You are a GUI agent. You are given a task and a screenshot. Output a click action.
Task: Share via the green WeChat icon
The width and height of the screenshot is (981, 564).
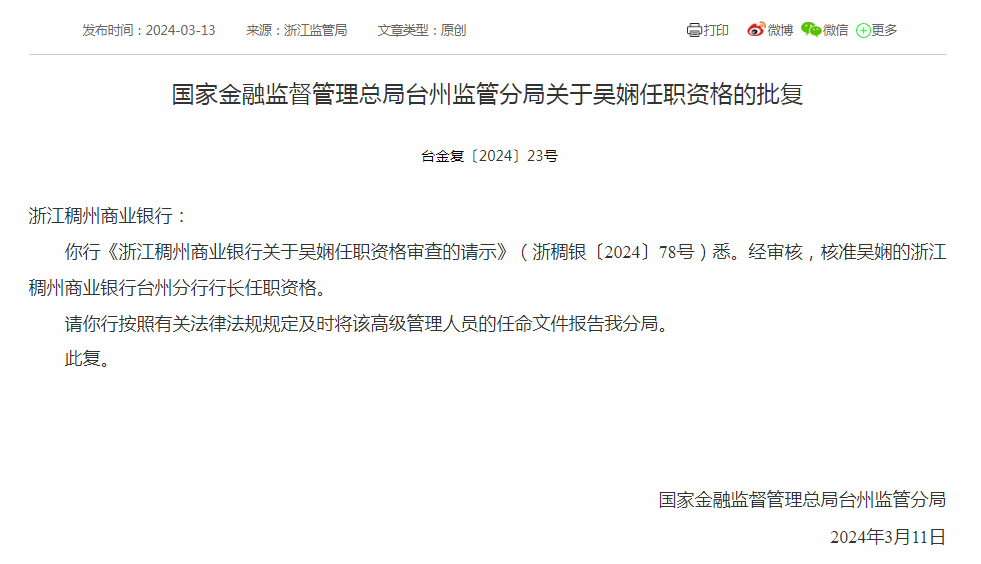coord(811,29)
